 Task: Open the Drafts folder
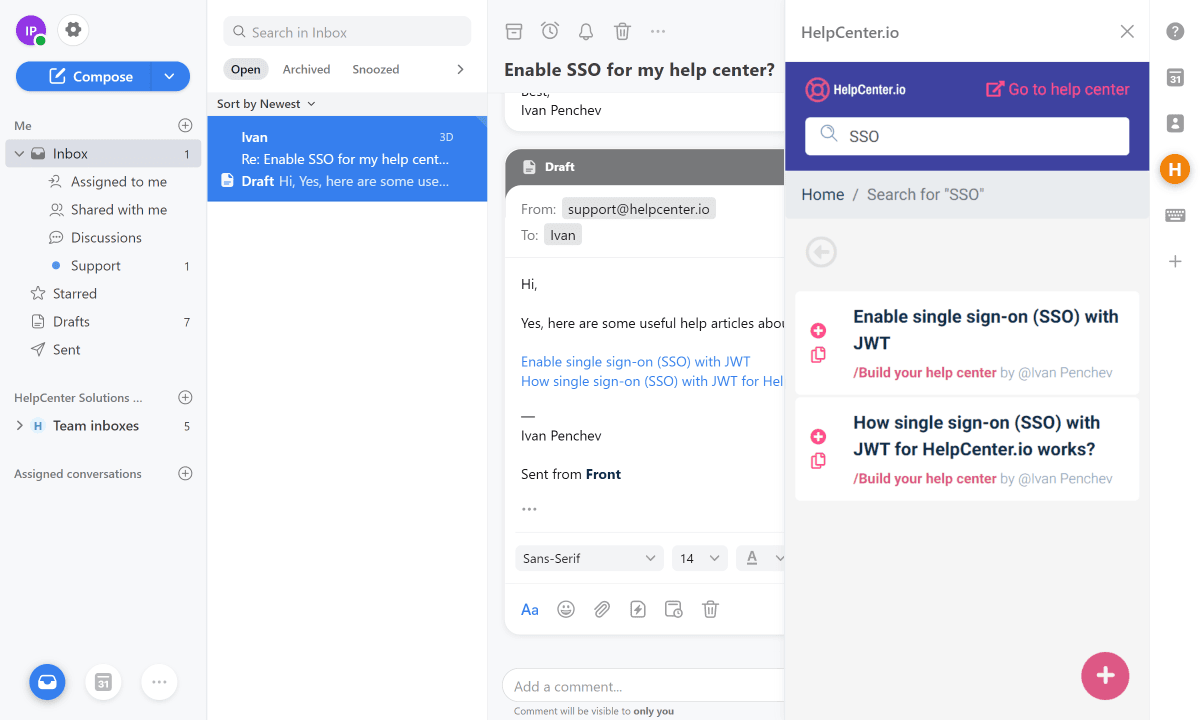[71, 322]
